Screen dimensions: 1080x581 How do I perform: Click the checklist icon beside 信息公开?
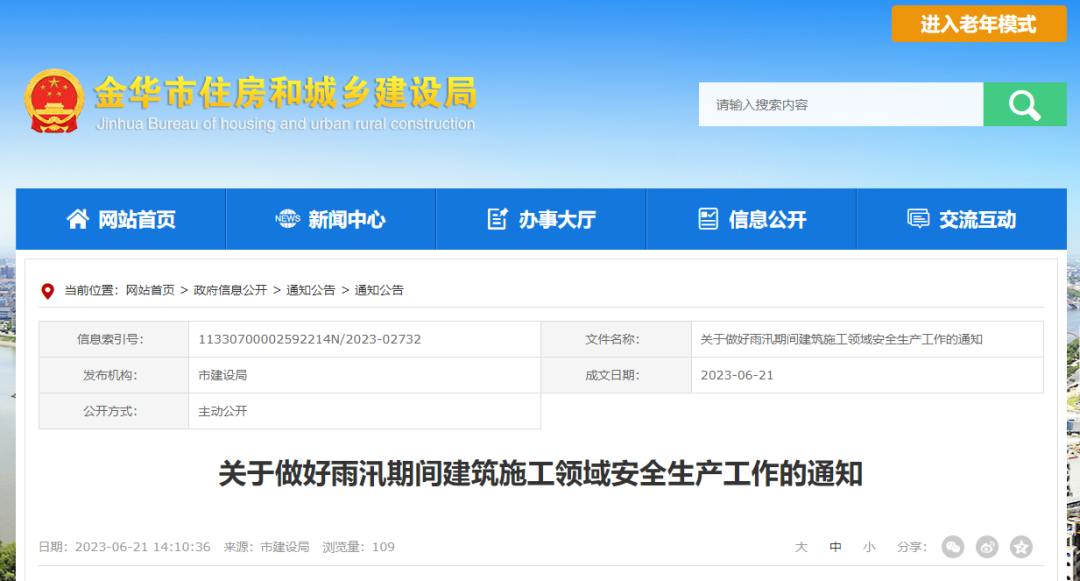coord(708,219)
